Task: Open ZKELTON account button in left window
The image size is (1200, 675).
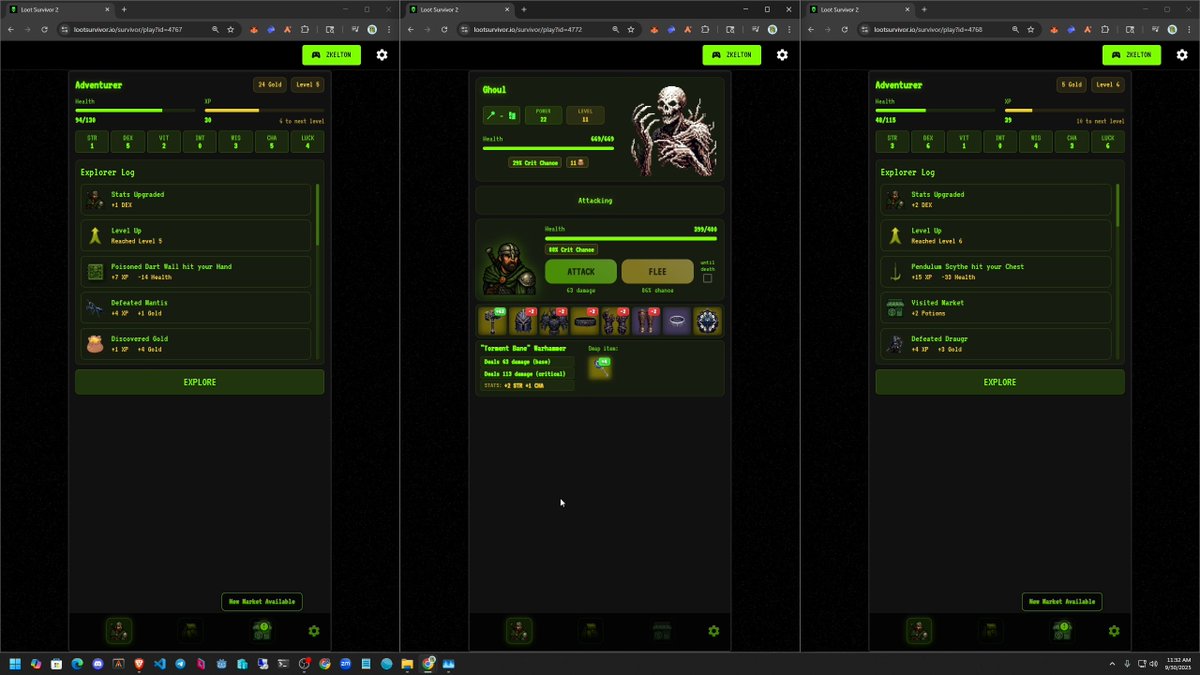Action: click(x=331, y=55)
